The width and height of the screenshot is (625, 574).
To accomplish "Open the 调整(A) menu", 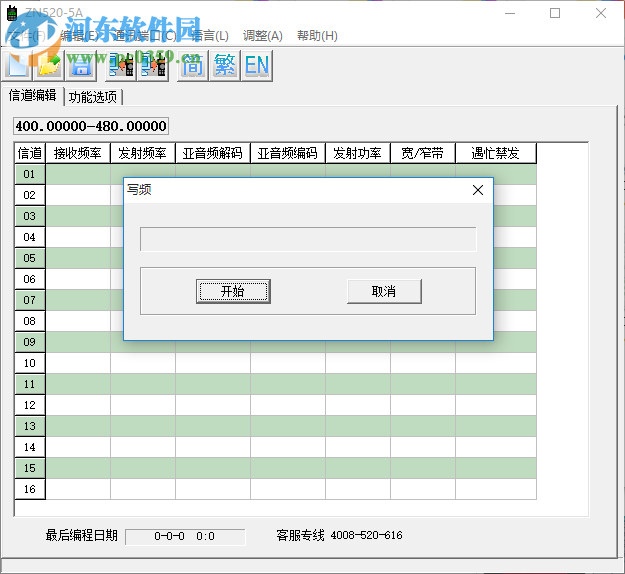I will (x=263, y=36).
